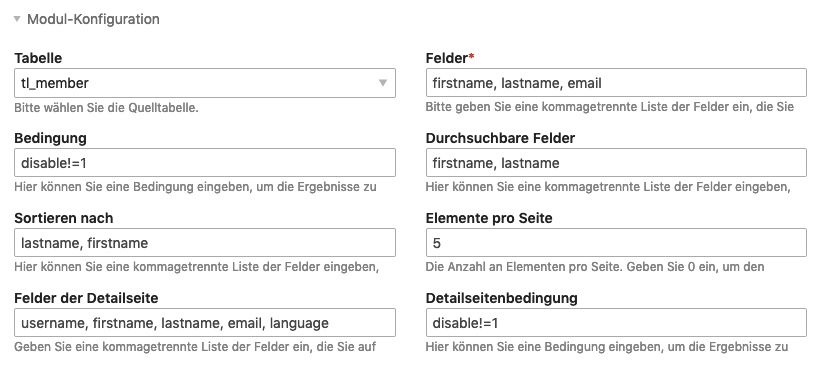Screen dimensions: 821x381
Task: Click the Sortieren nach label
Action: pyautogui.click(x=63, y=218)
